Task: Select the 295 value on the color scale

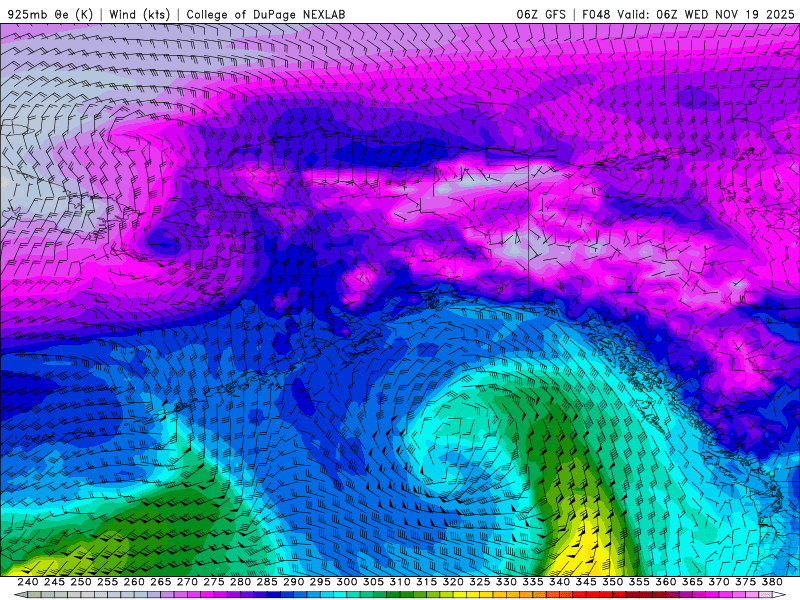Action: pos(320,582)
